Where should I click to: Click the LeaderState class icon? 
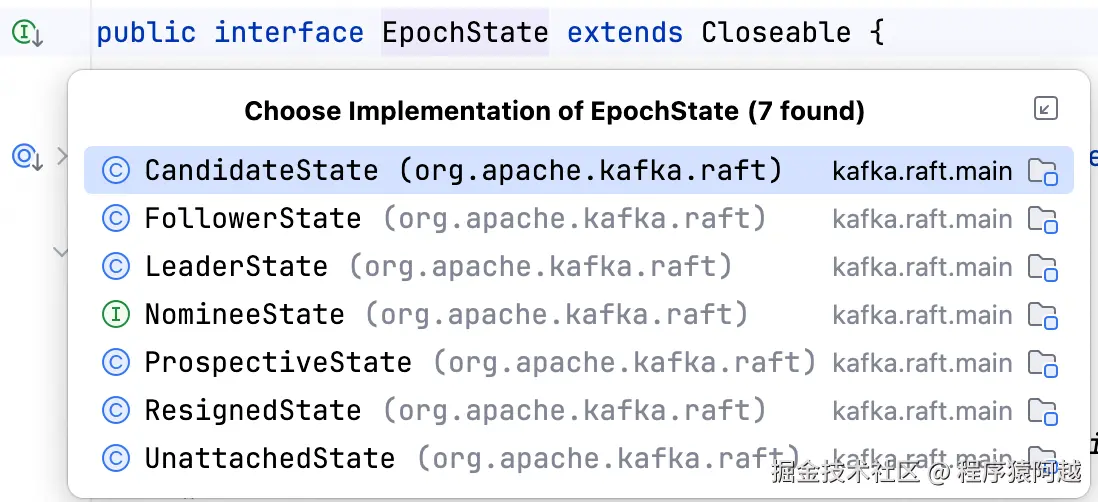coord(116,267)
